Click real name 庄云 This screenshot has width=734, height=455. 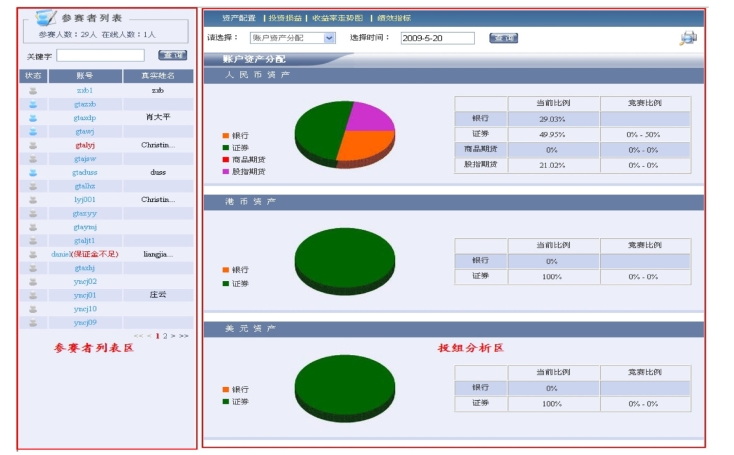158,295
